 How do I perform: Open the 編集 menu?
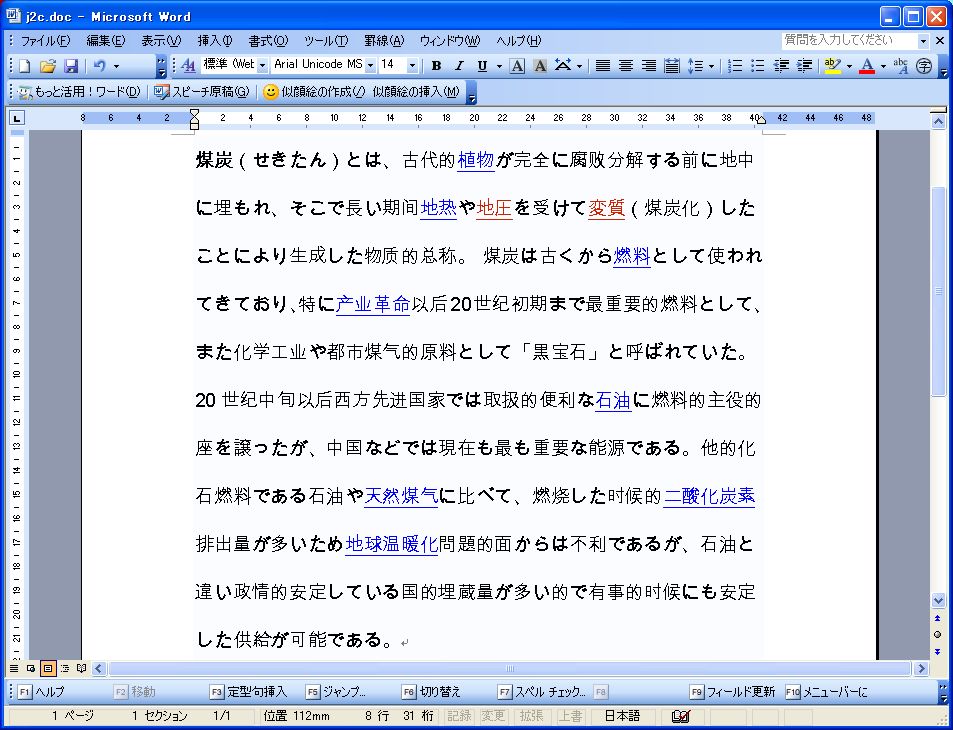coord(106,41)
